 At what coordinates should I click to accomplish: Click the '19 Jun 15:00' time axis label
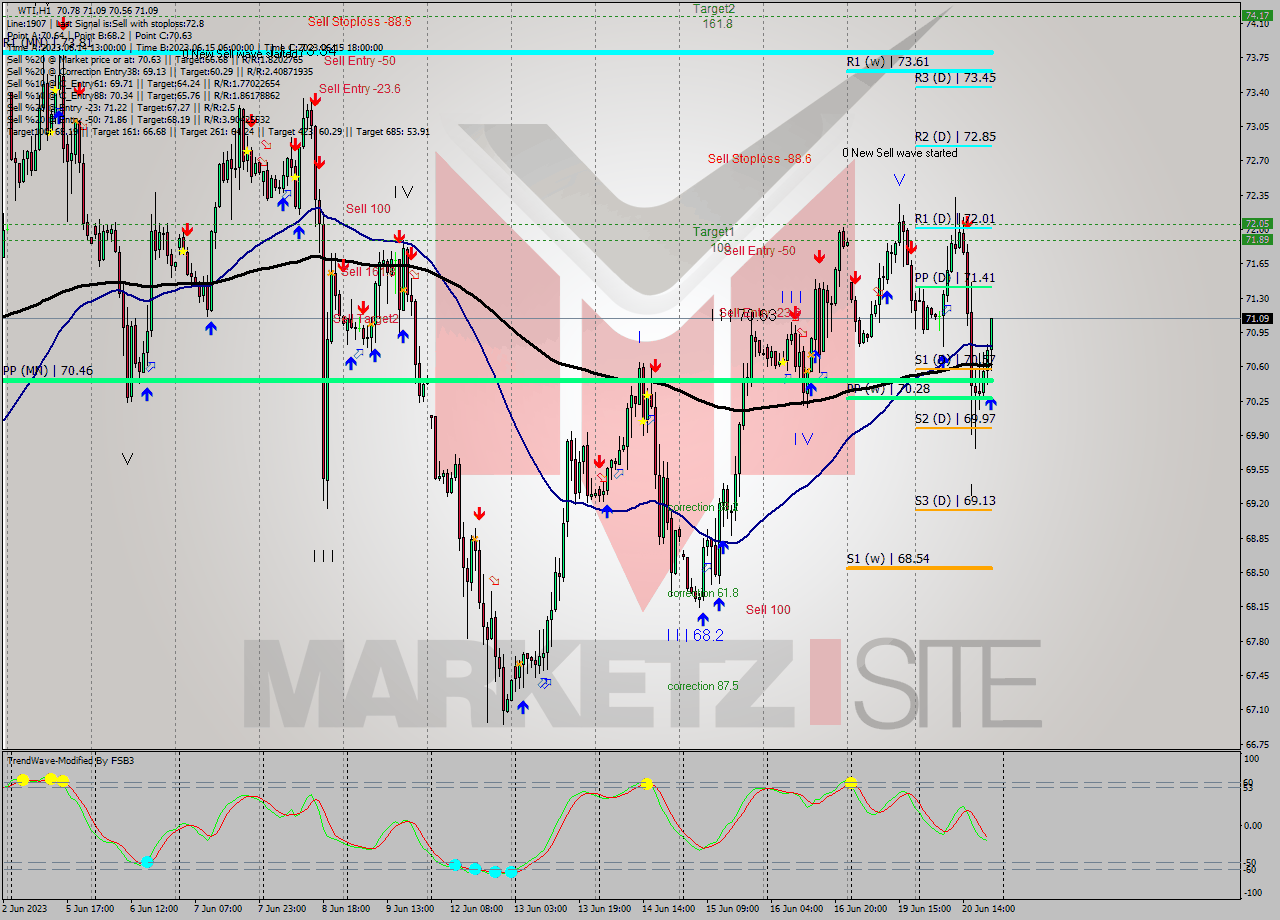925,909
